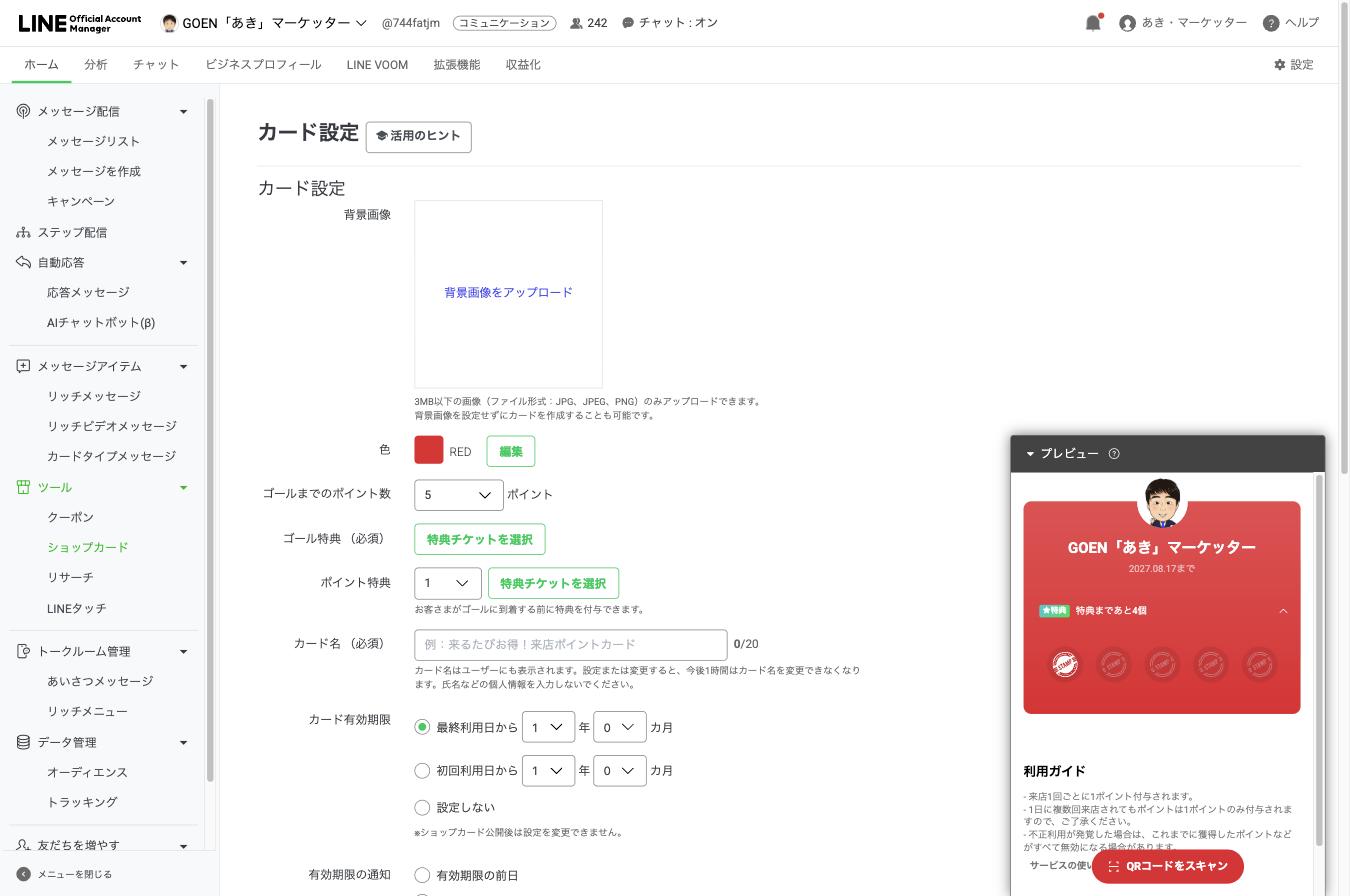Open the point bonus number dropdown

[x=448, y=583]
